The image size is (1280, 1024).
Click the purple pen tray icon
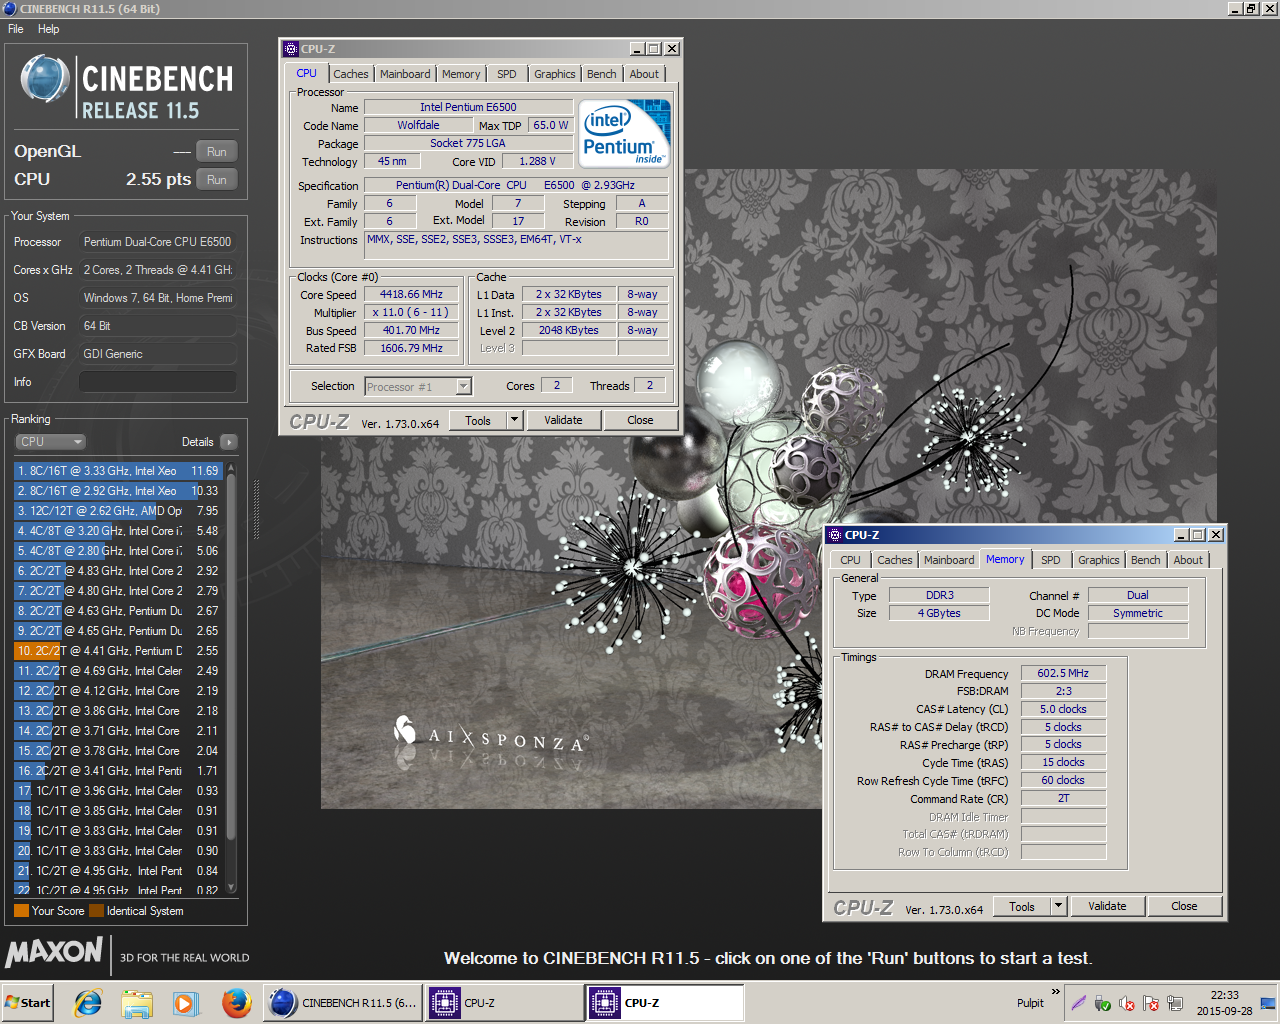click(x=1078, y=1003)
